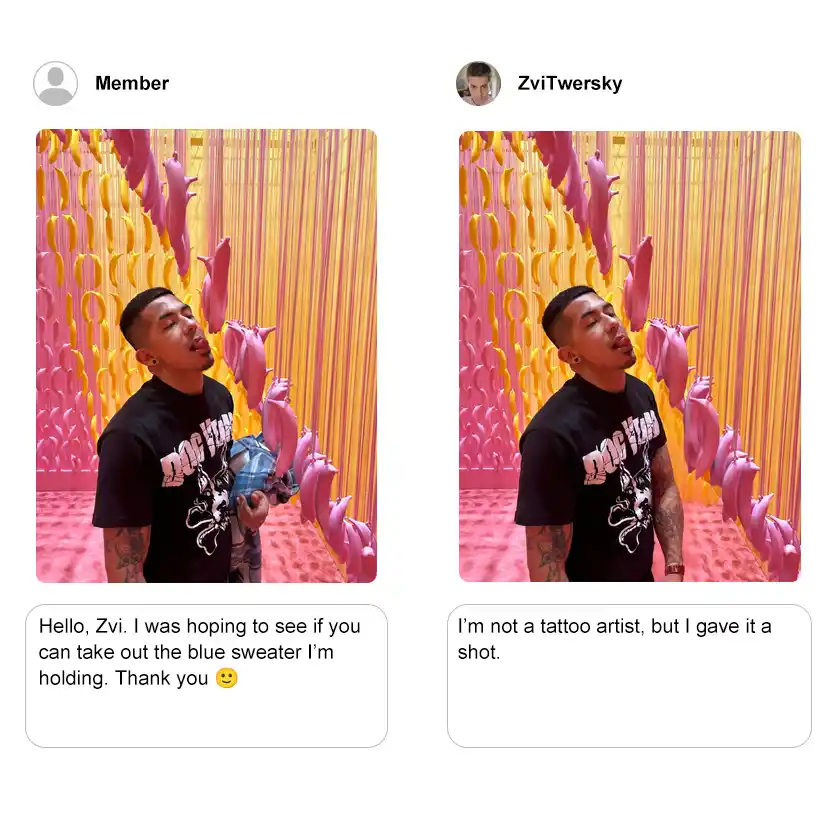
Task: Open the original photo with blue sweater
Action: [206, 356]
